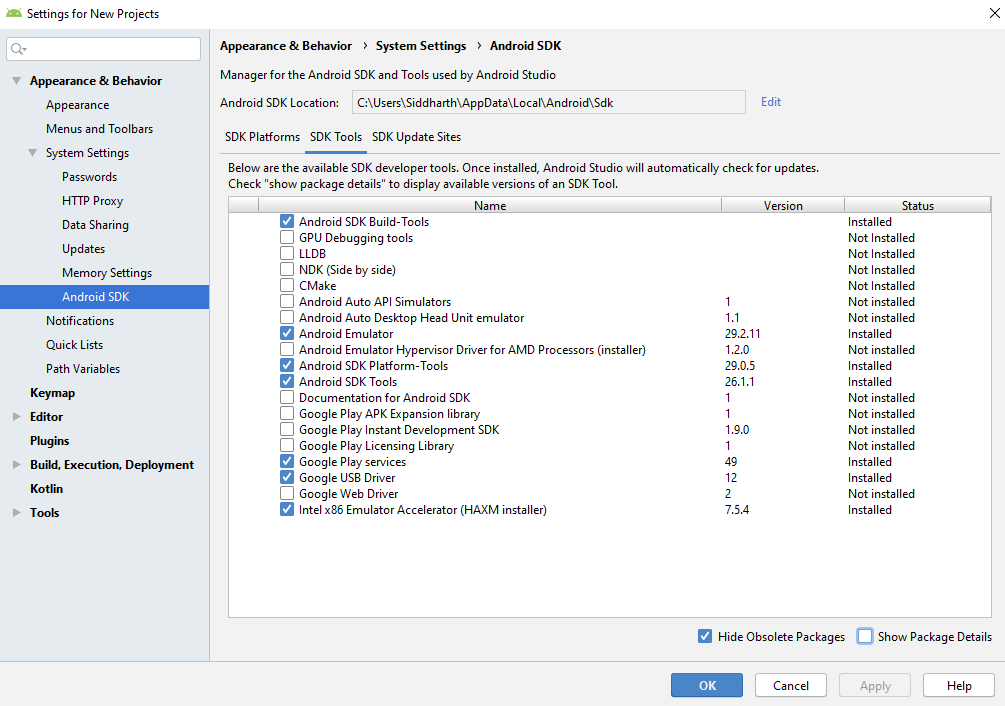Enable Show Package Details
This screenshot has width=1005, height=706.
click(x=864, y=636)
